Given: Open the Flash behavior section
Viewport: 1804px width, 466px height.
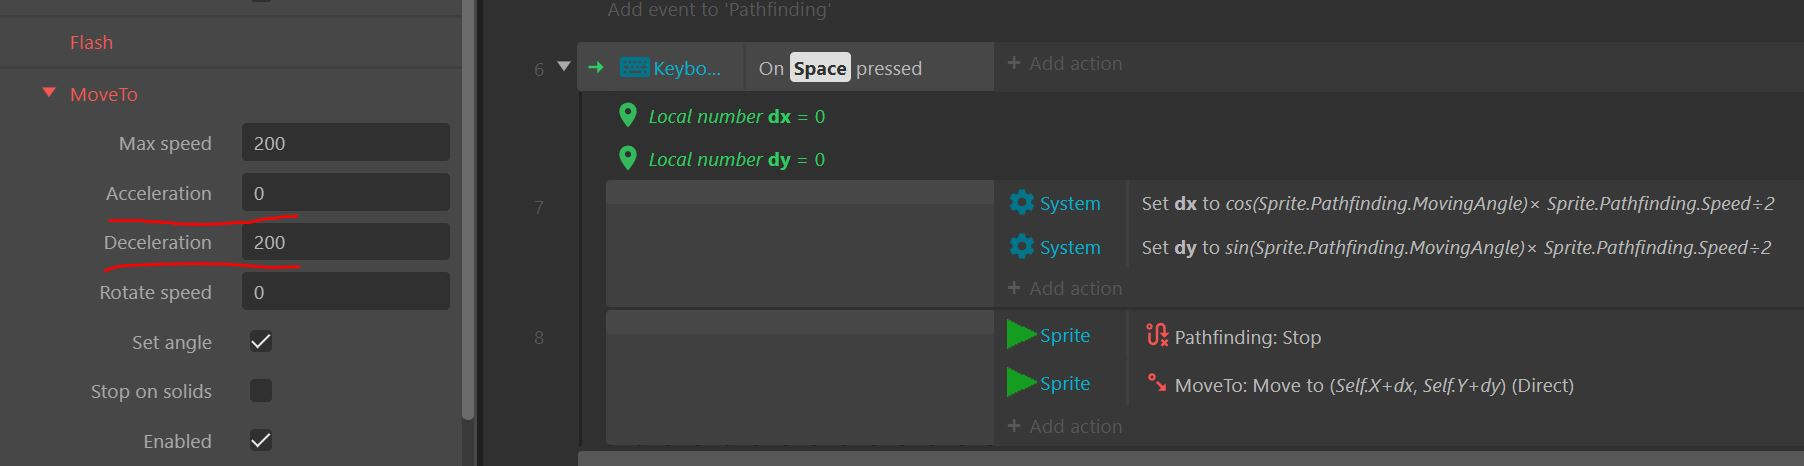Looking at the screenshot, I should coord(91,43).
